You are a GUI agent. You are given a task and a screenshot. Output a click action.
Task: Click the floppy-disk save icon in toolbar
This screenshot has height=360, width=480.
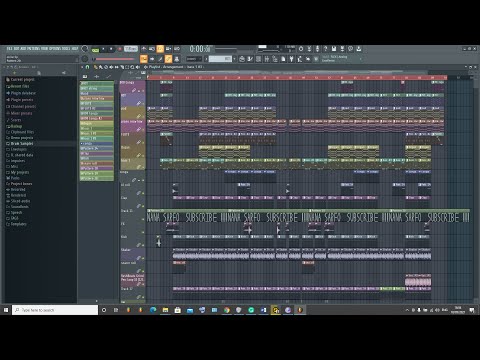[x=334, y=49]
